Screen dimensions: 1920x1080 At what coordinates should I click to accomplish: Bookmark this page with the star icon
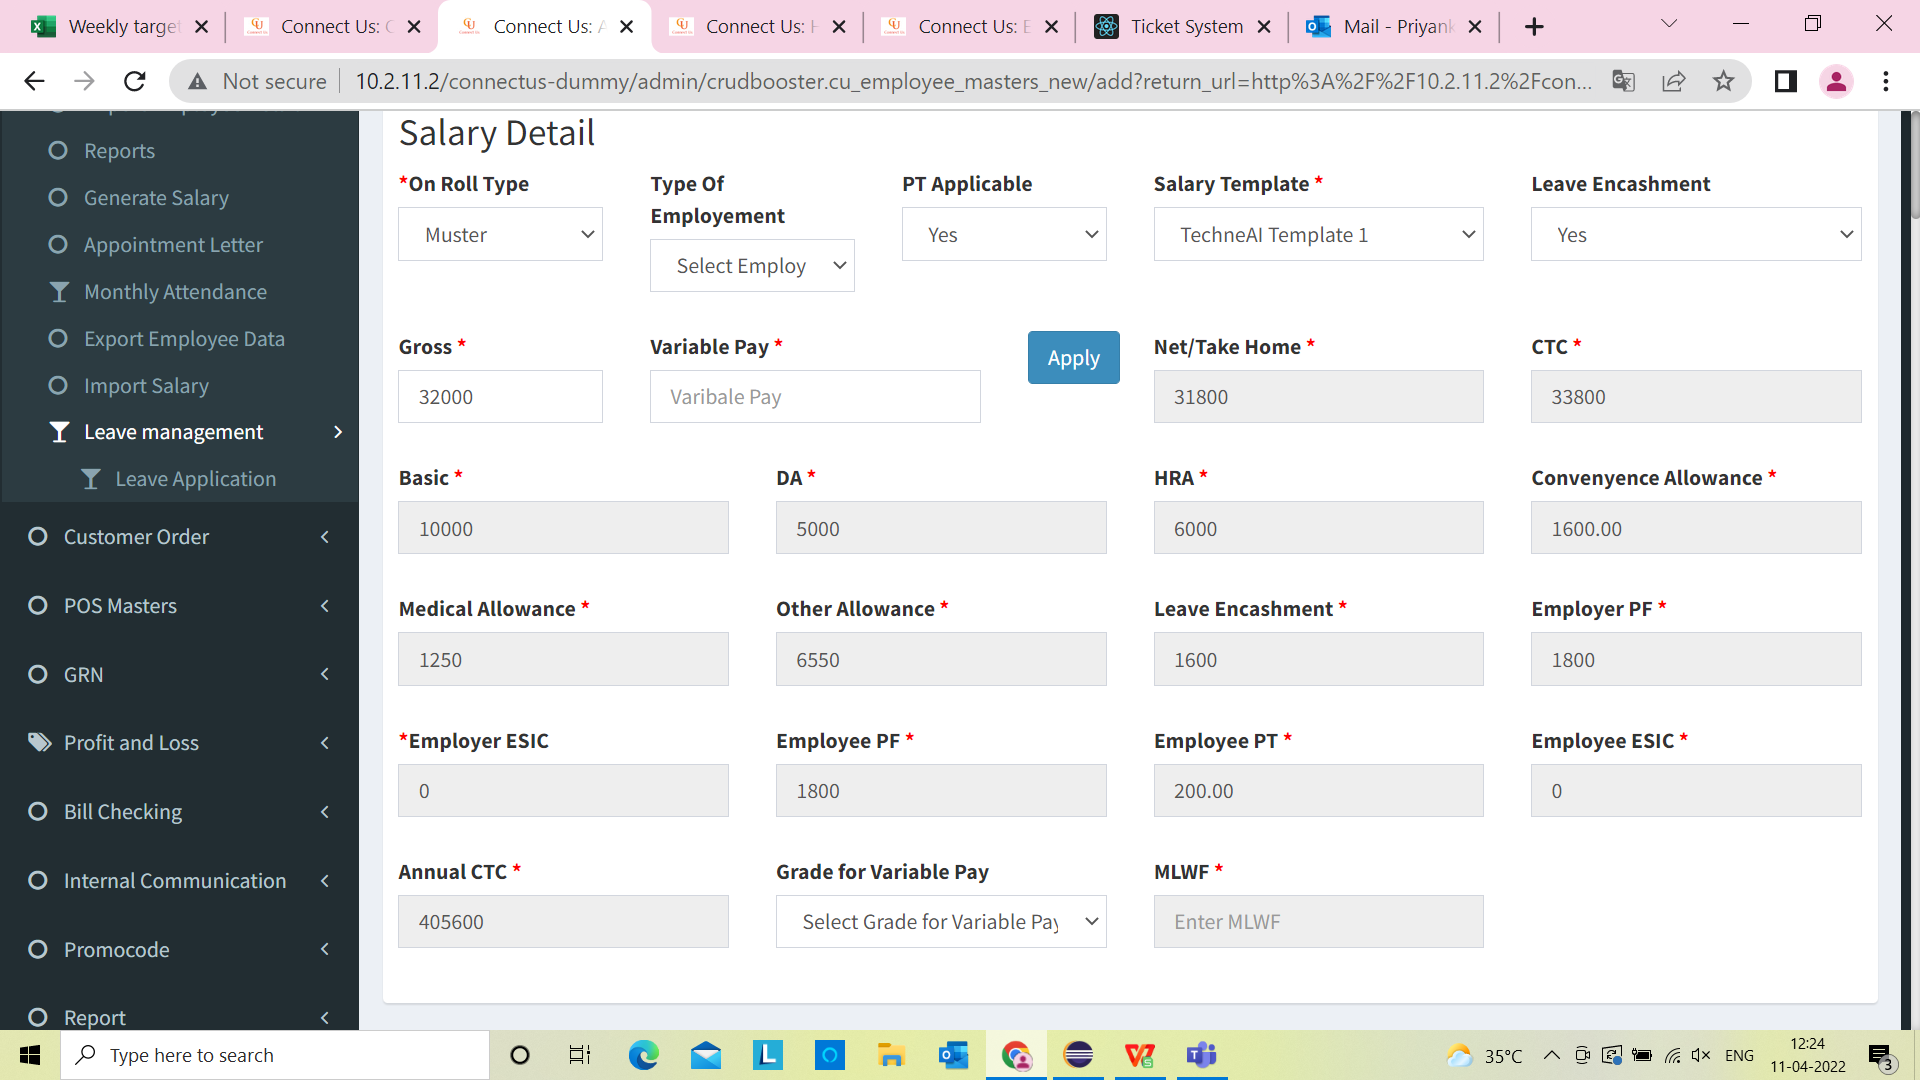[1723, 81]
